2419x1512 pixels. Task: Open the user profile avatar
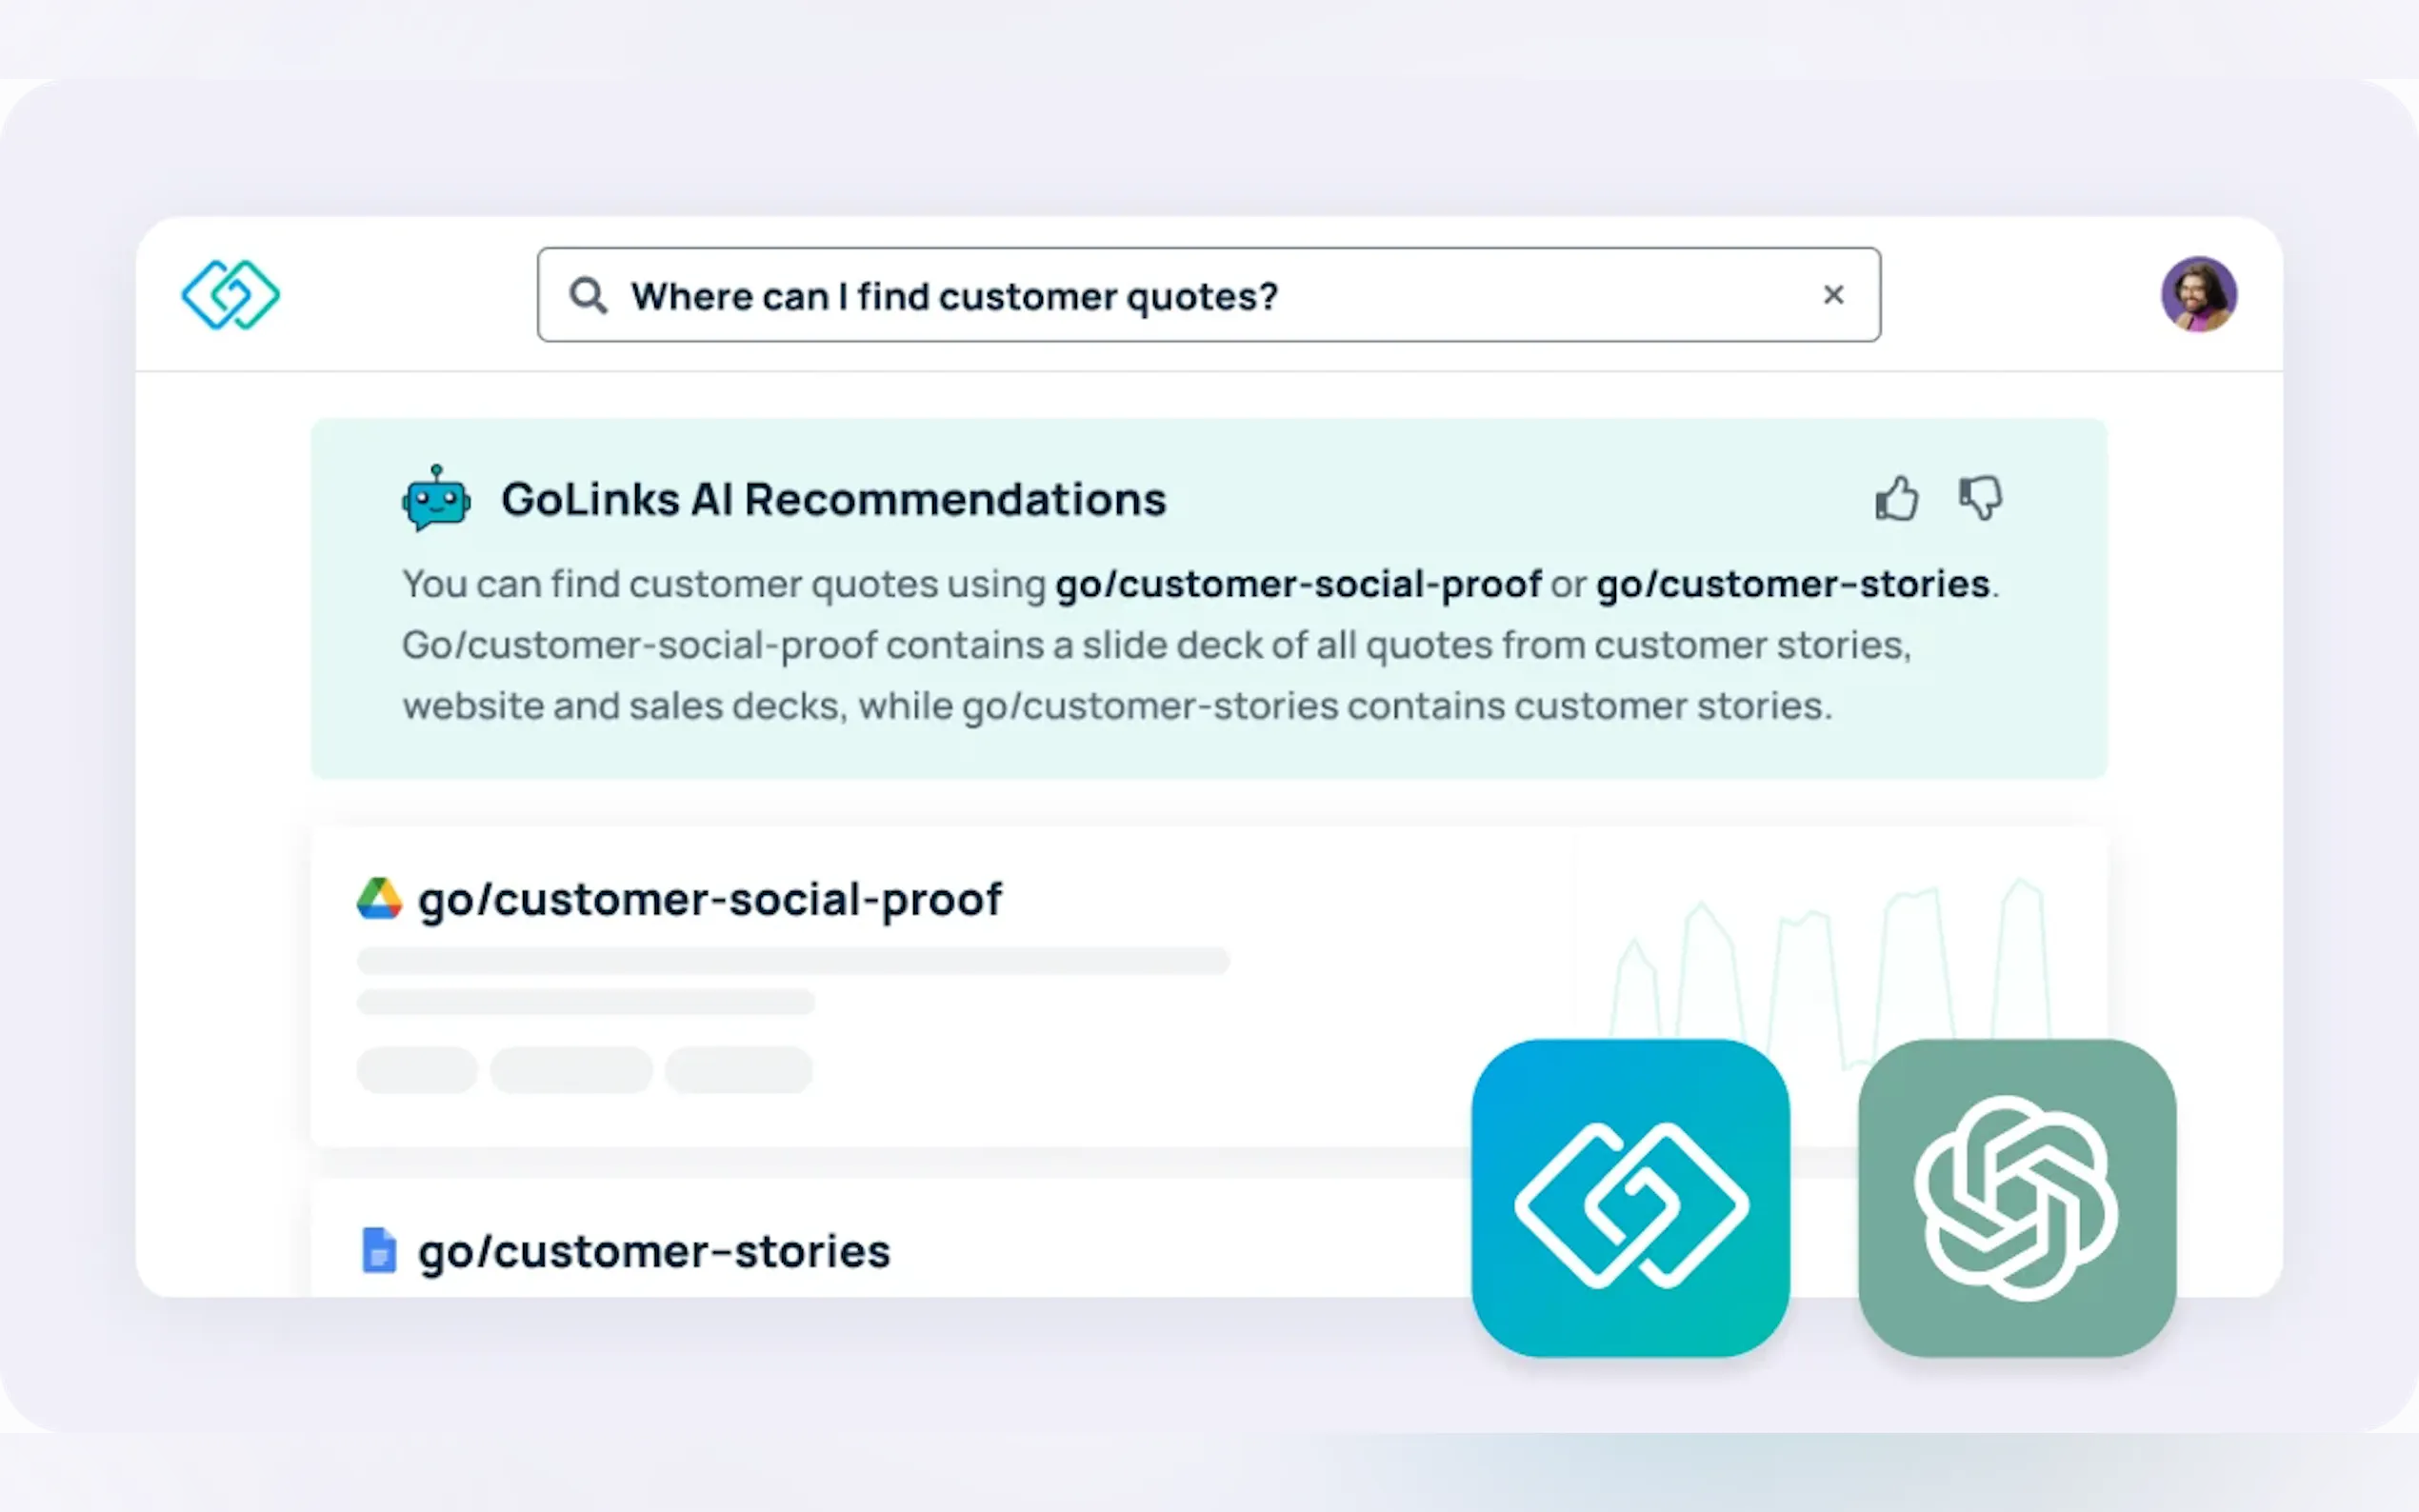tap(2198, 294)
